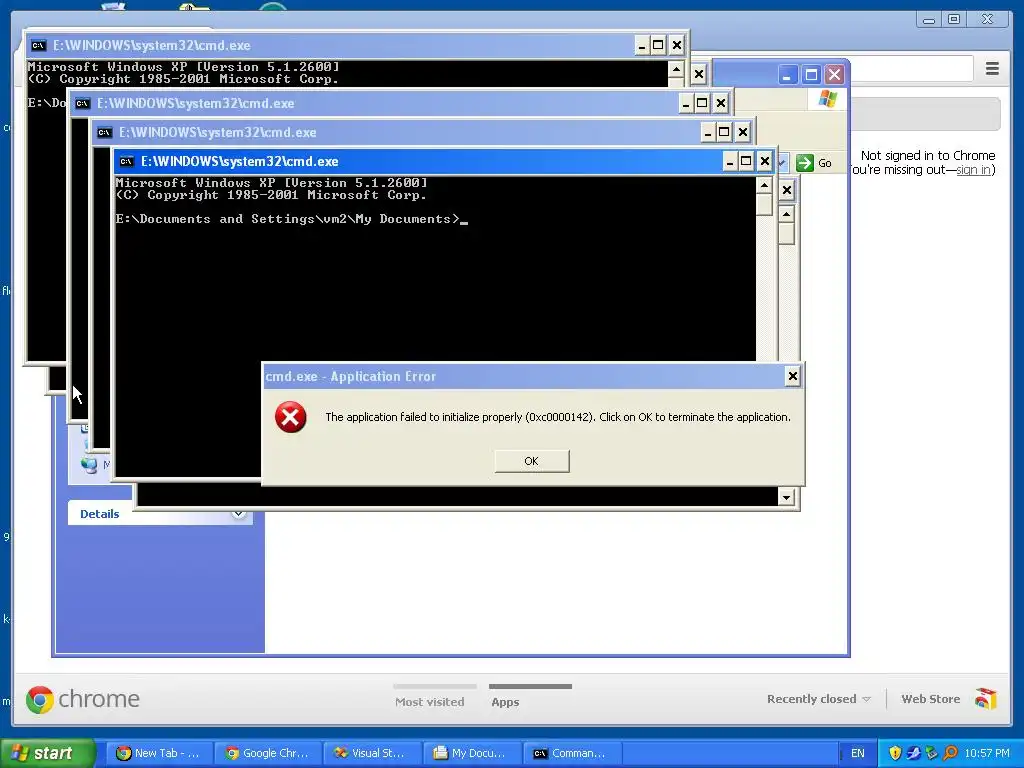Click the yellow security shield tray icon
This screenshot has width=1024, height=768.
895,753
